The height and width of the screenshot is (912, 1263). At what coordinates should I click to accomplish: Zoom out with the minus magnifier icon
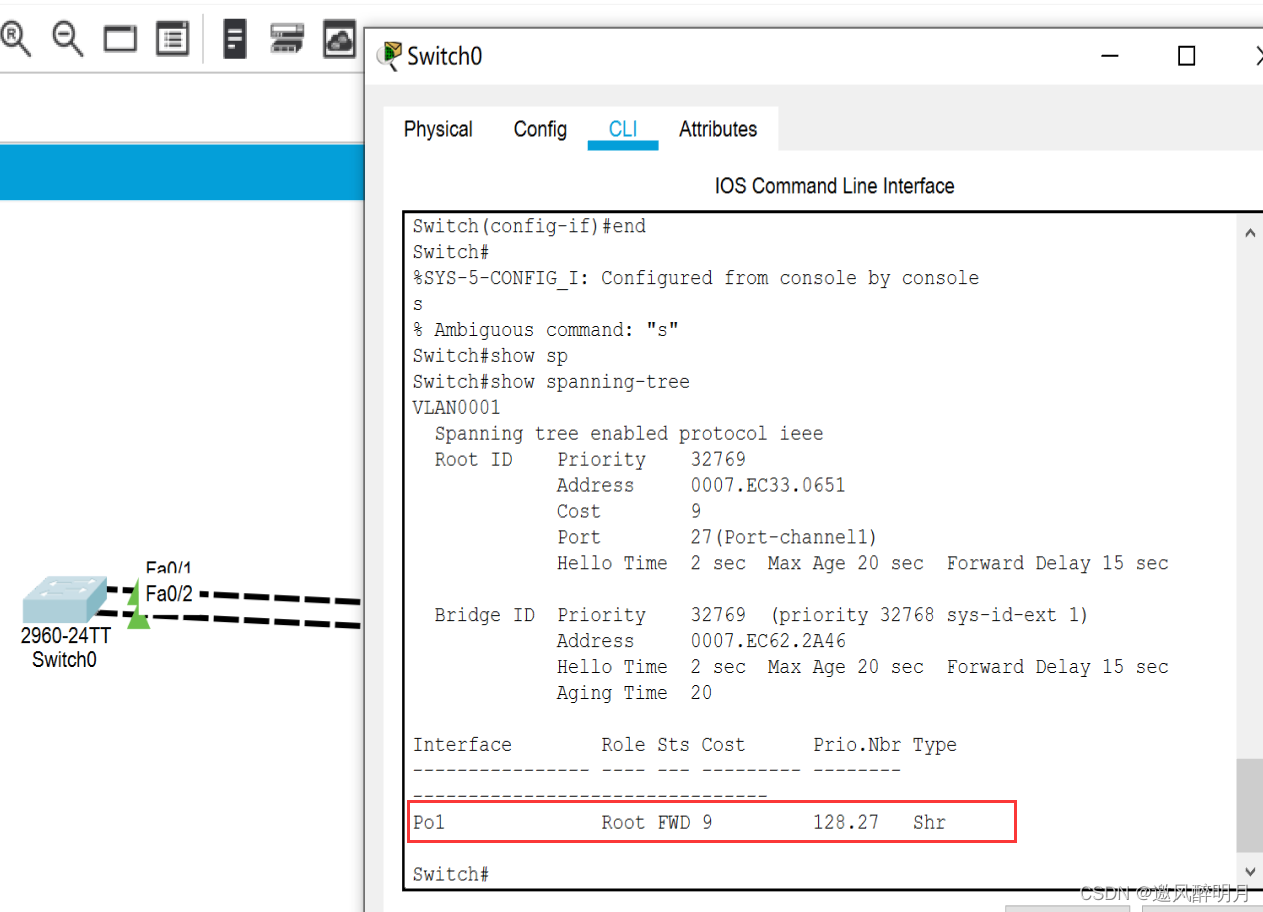tap(68, 39)
